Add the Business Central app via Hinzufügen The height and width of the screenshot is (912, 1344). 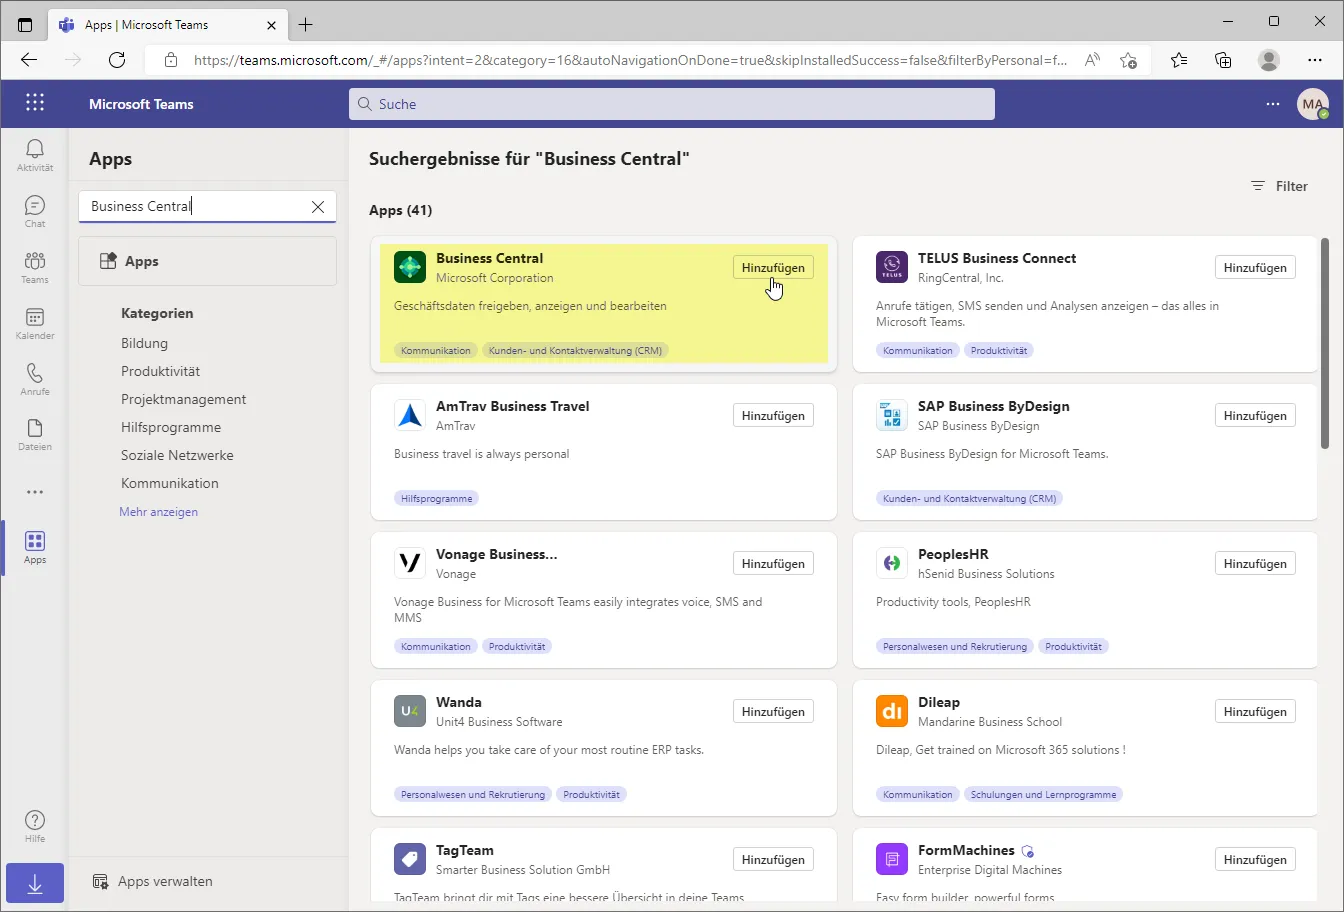[x=773, y=267]
